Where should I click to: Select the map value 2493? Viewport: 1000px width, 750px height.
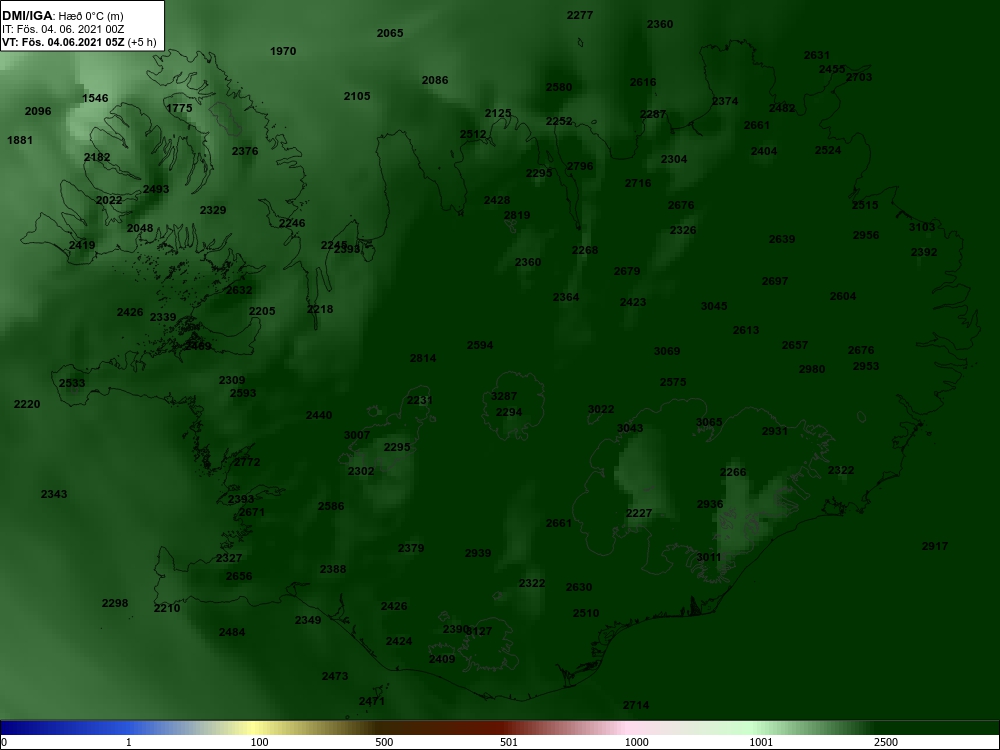(156, 189)
